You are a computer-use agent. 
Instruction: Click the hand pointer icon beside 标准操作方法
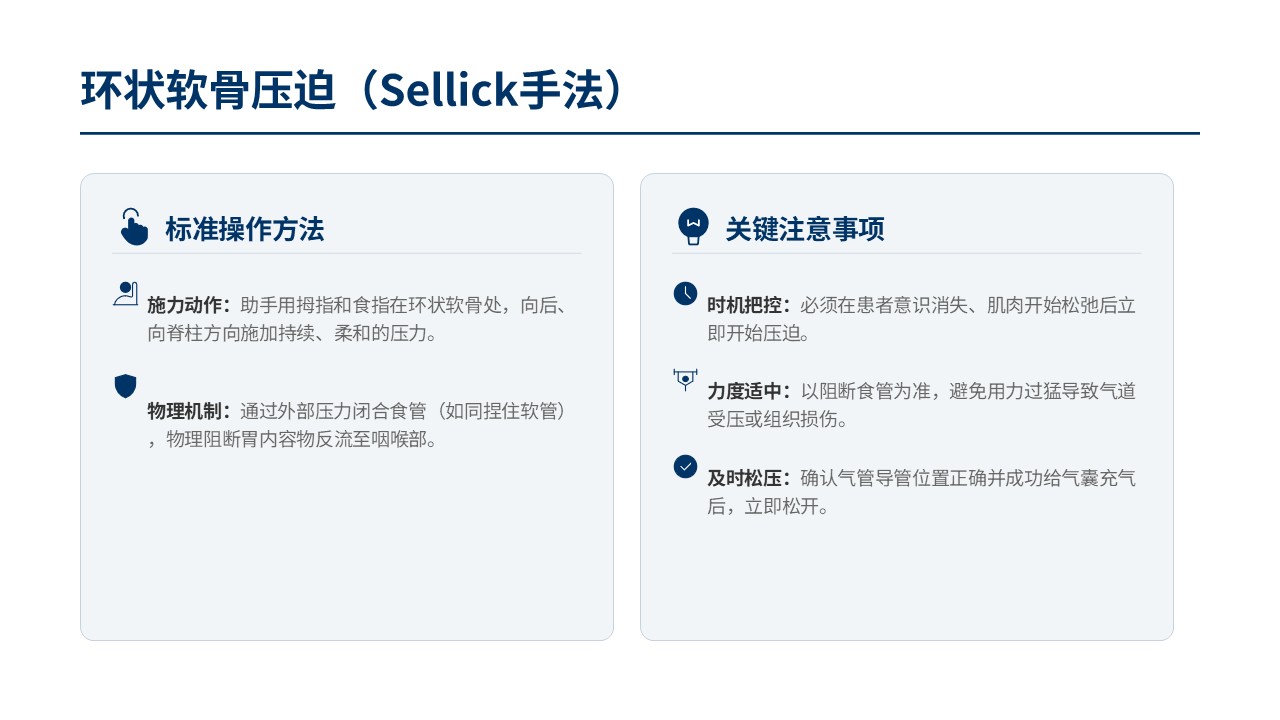133,227
